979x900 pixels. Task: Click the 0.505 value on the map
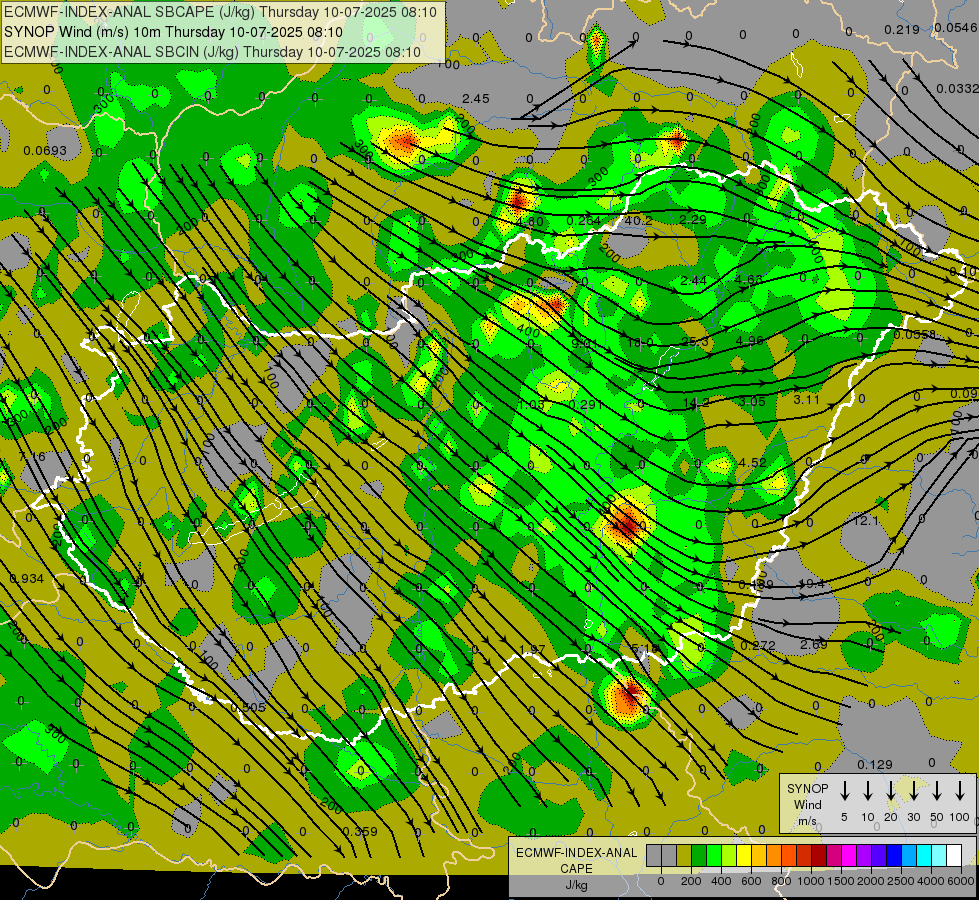(248, 708)
